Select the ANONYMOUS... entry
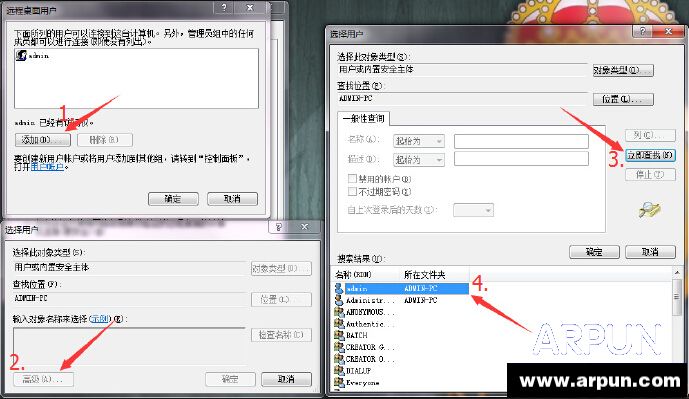Viewport: 689px width, 399px height. click(370, 312)
